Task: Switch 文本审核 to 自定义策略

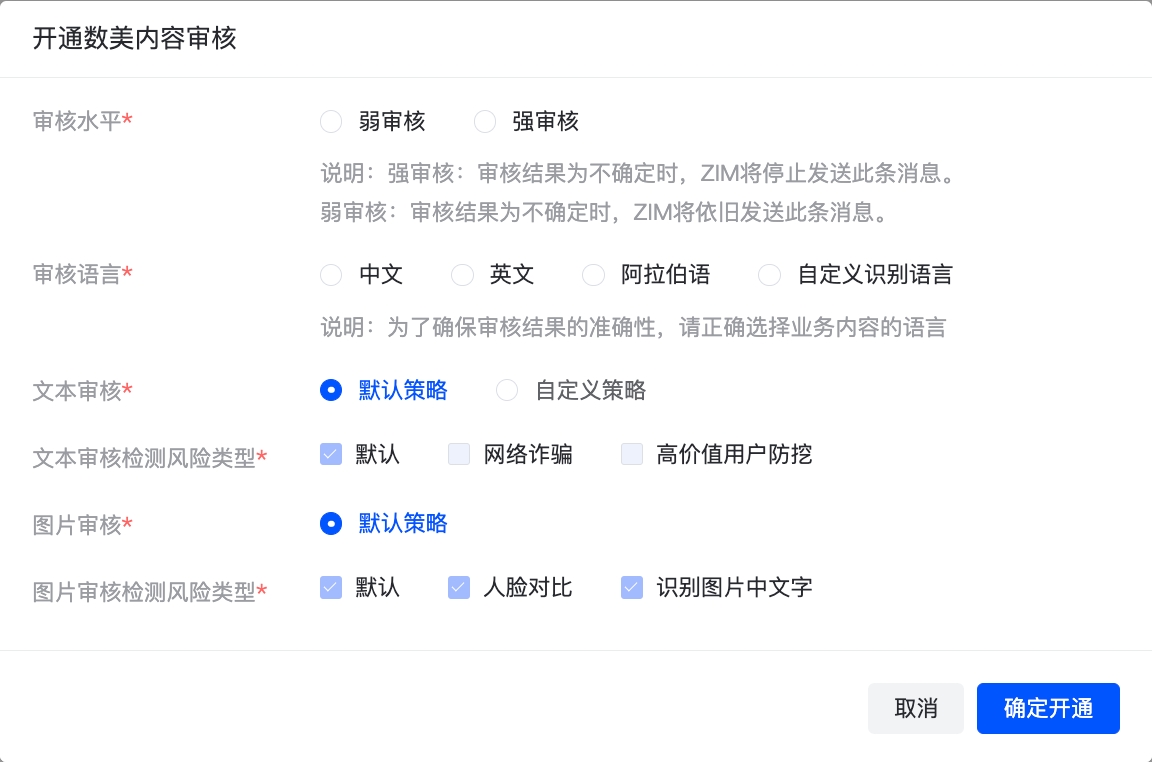Action: click(508, 391)
